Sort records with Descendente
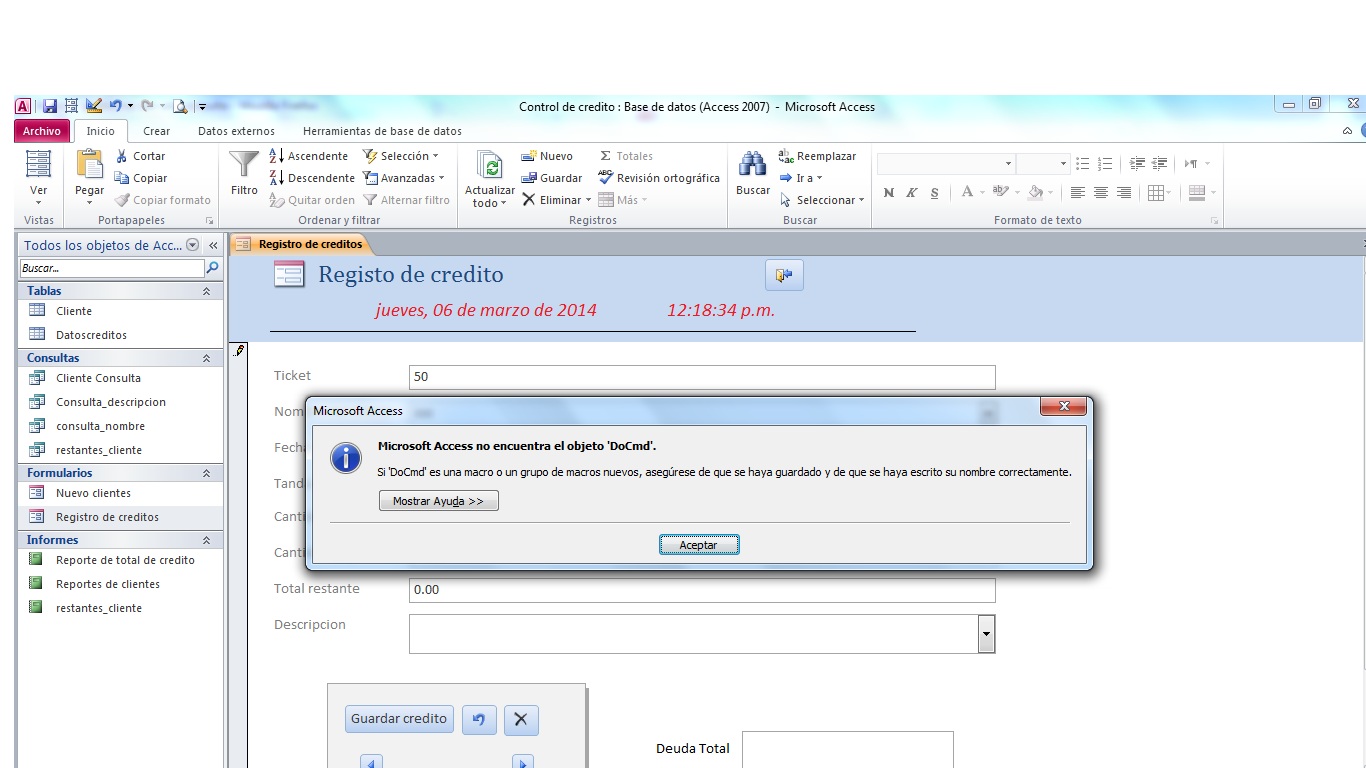Image resolution: width=1366 pixels, height=768 pixels. pos(312,178)
